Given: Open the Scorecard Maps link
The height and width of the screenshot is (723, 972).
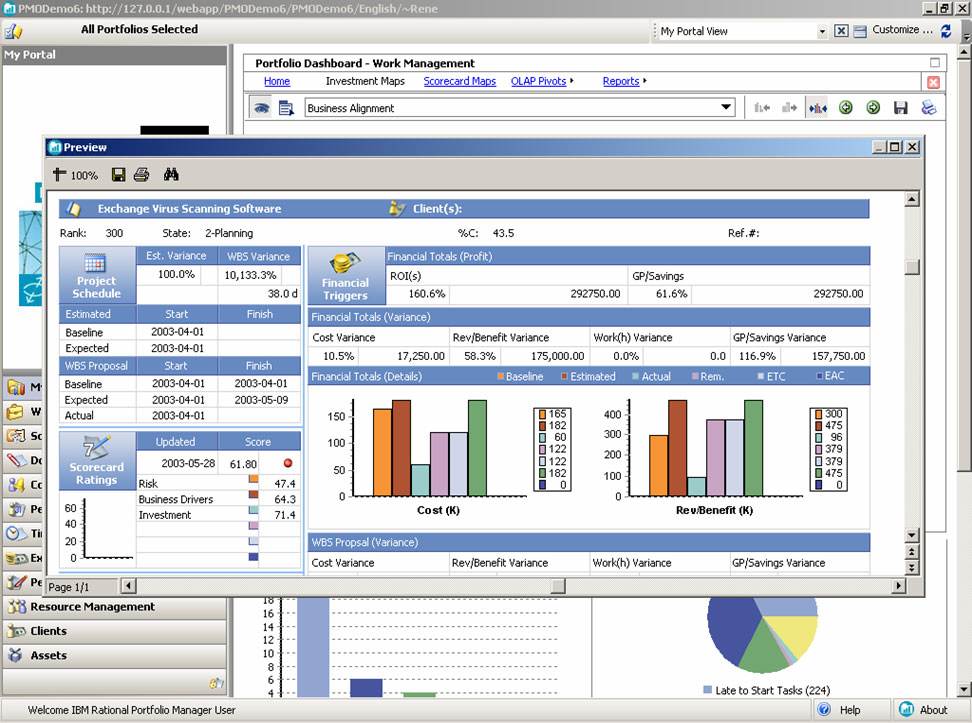Looking at the screenshot, I should click(459, 81).
